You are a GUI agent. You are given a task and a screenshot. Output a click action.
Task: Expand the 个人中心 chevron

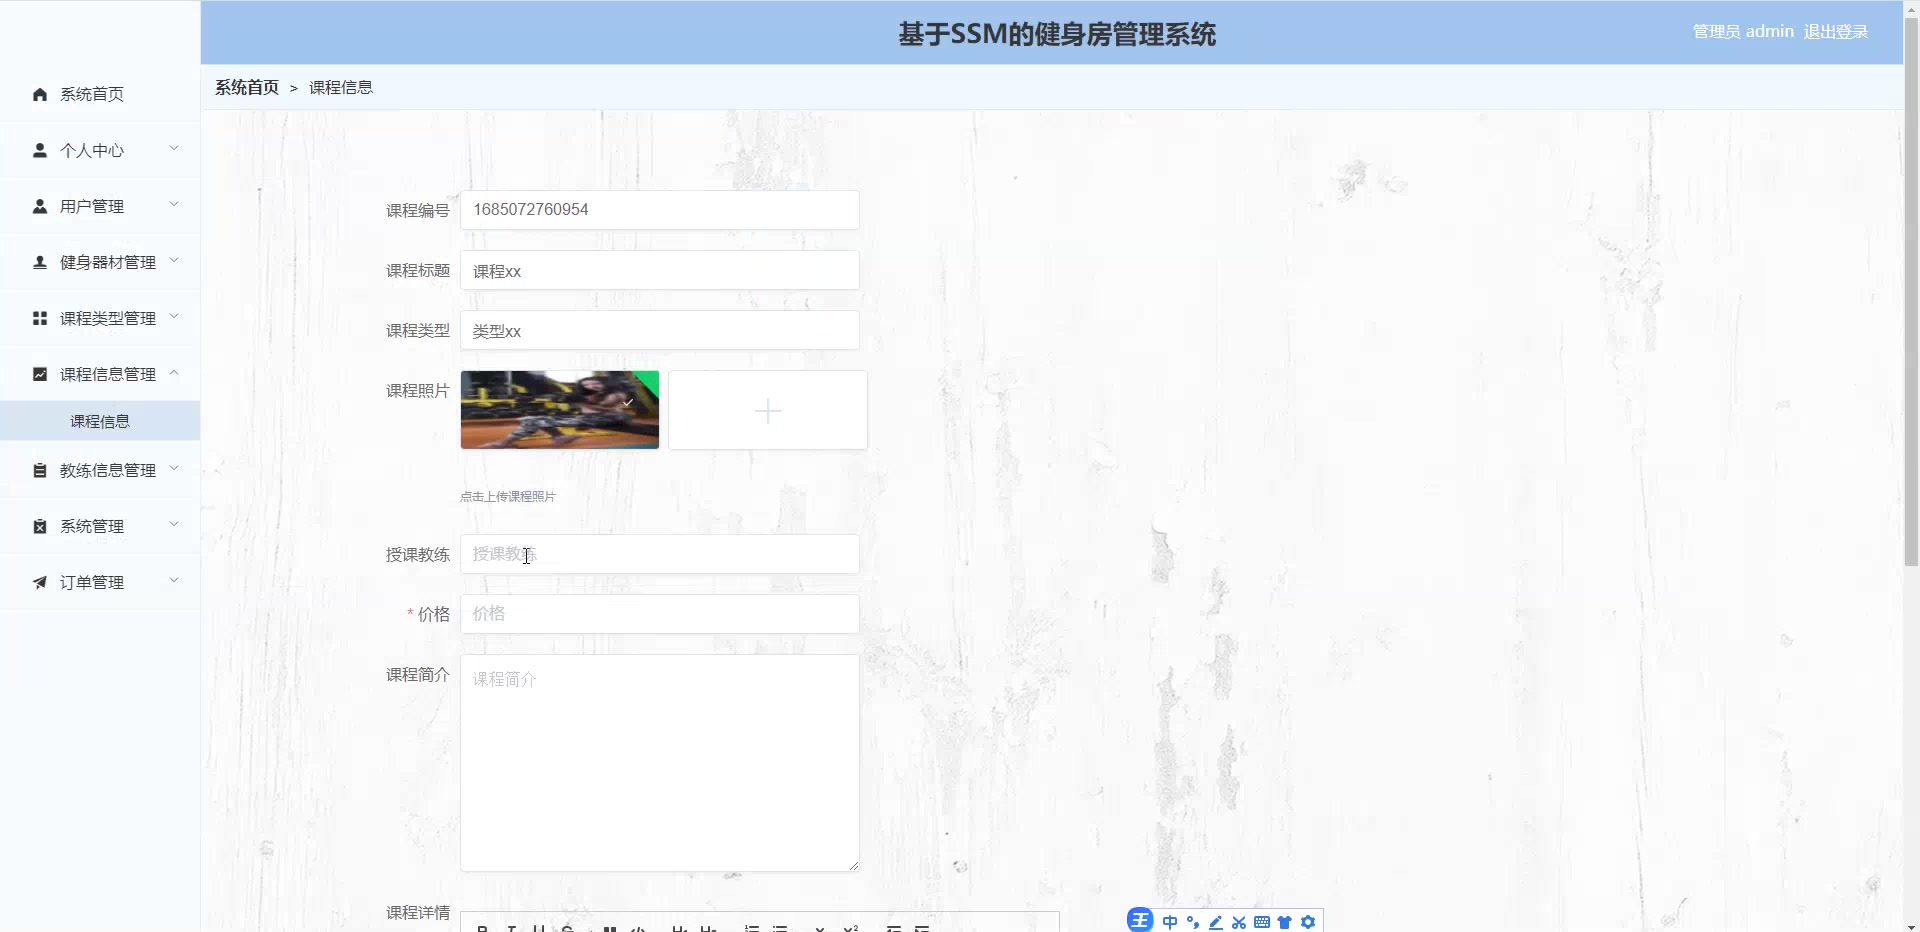[174, 149]
